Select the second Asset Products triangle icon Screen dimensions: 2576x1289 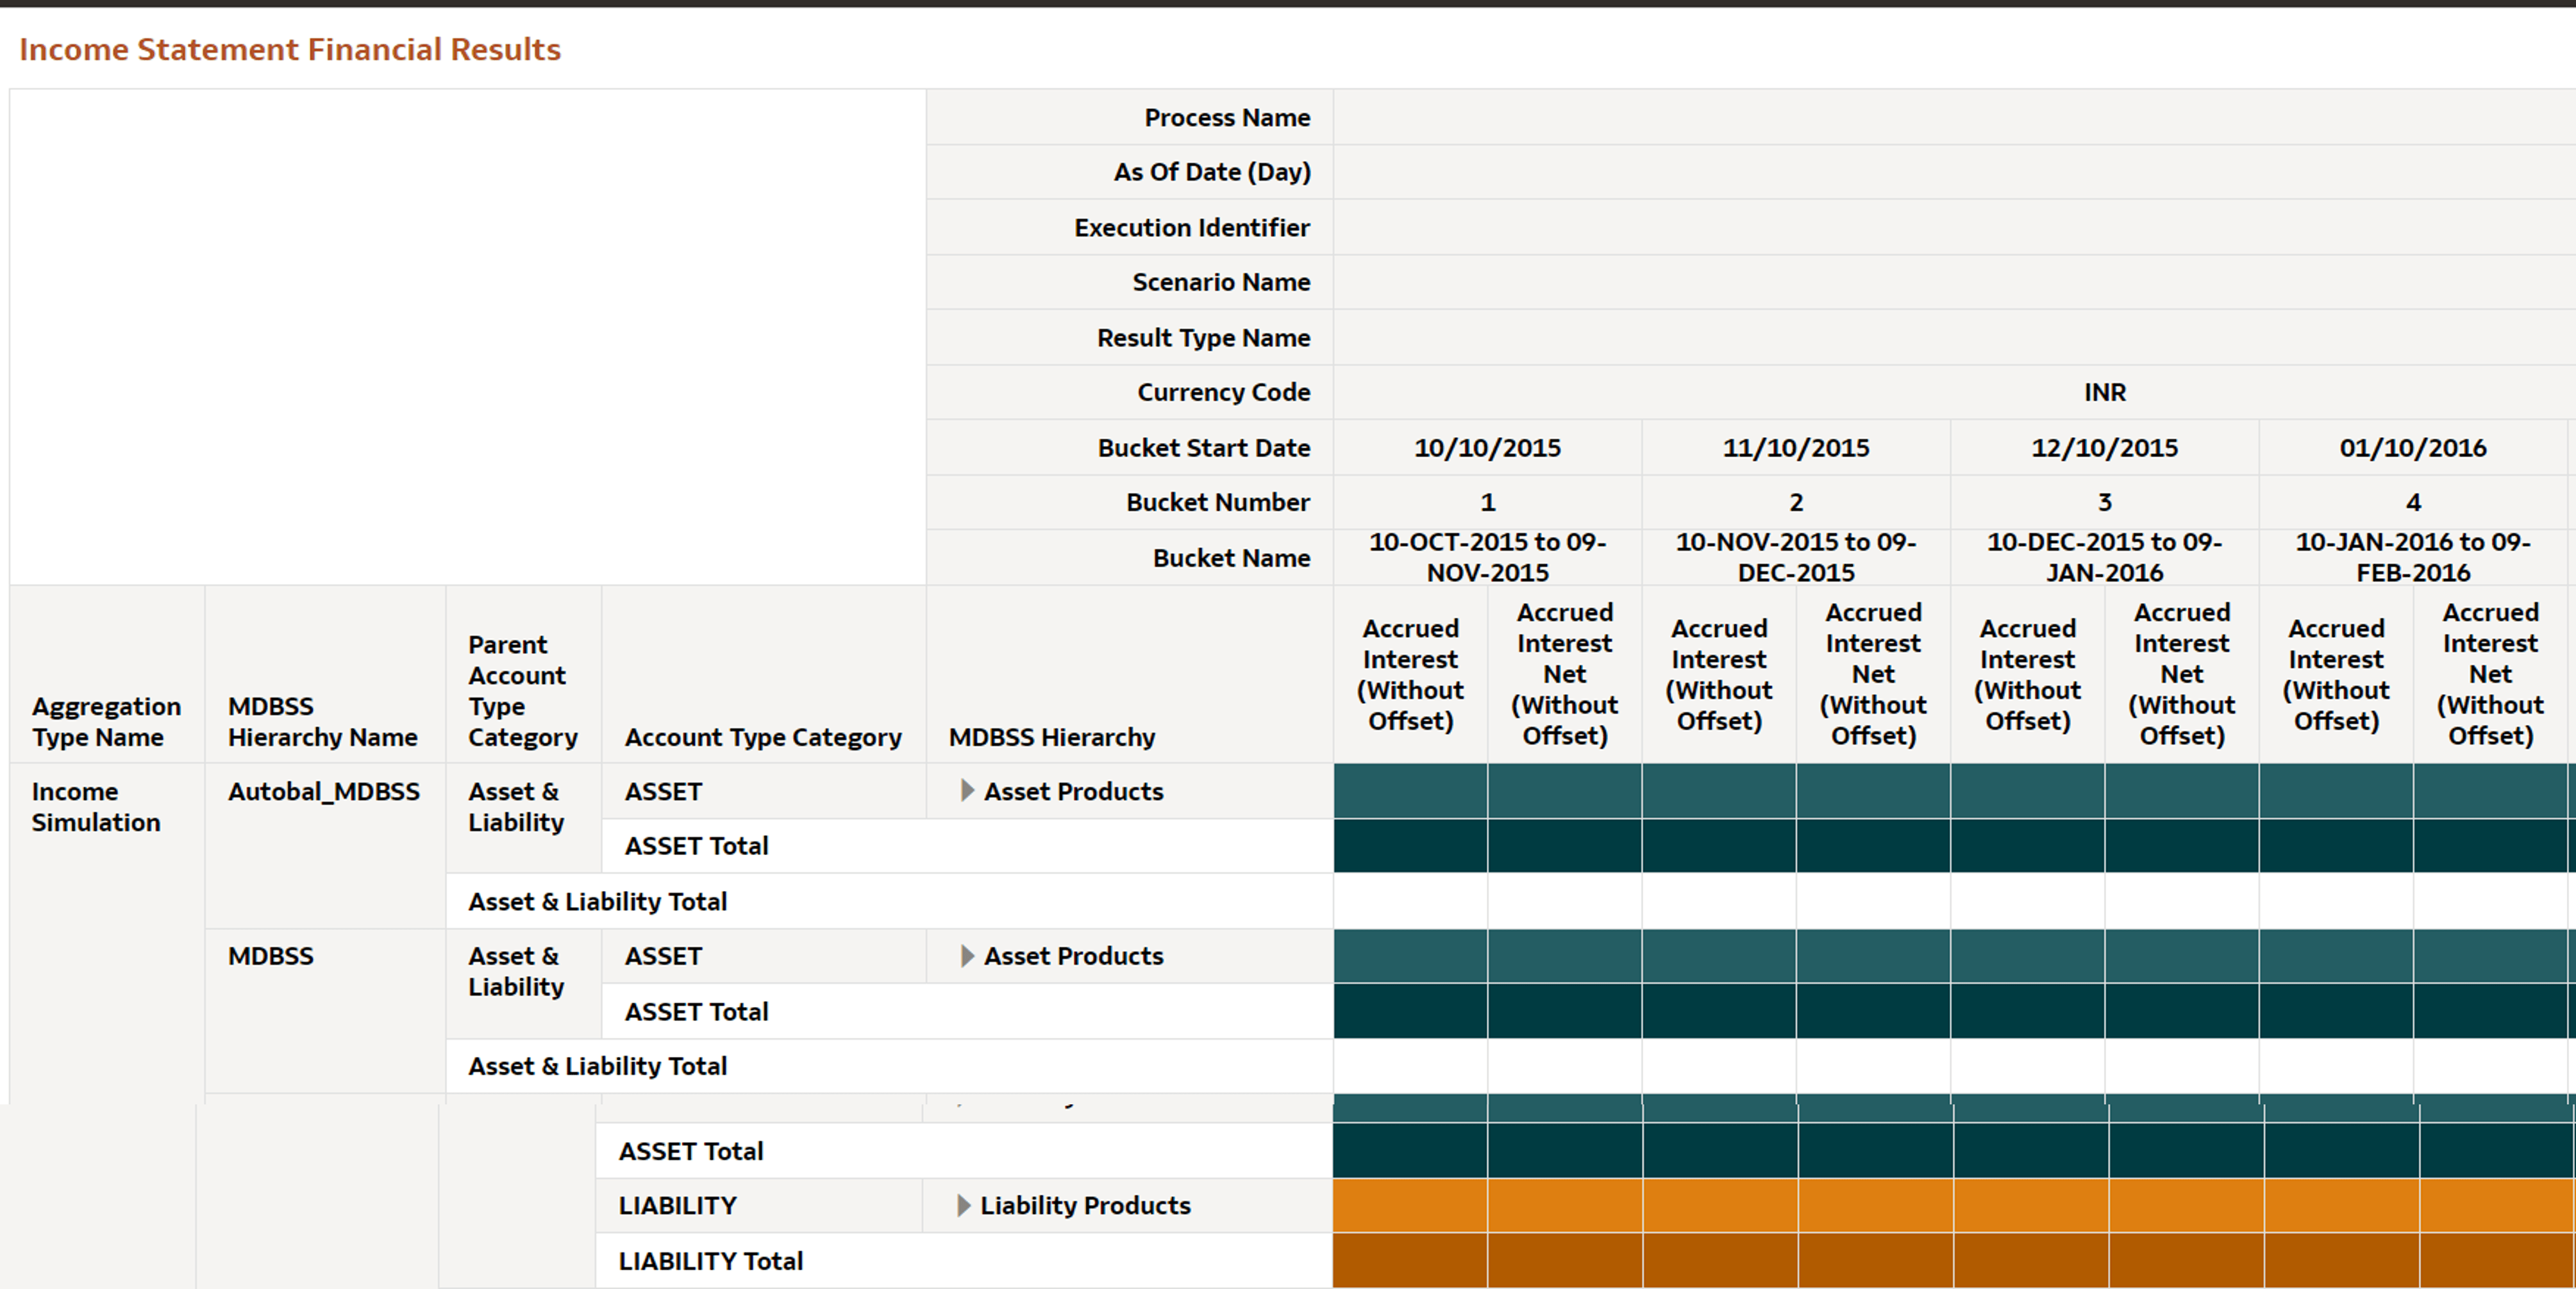[967, 956]
